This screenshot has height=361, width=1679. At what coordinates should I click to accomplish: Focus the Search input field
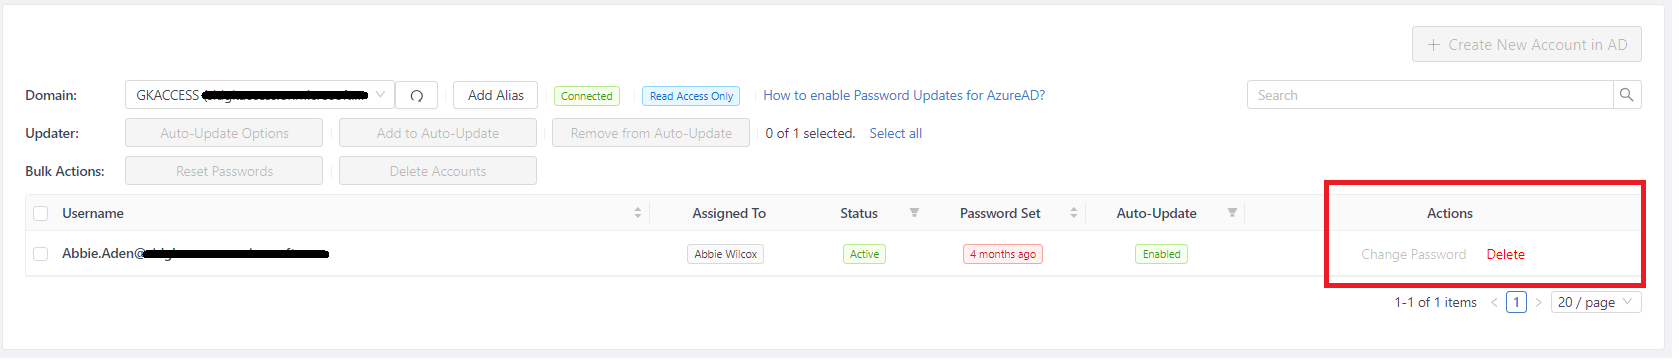click(x=1430, y=95)
